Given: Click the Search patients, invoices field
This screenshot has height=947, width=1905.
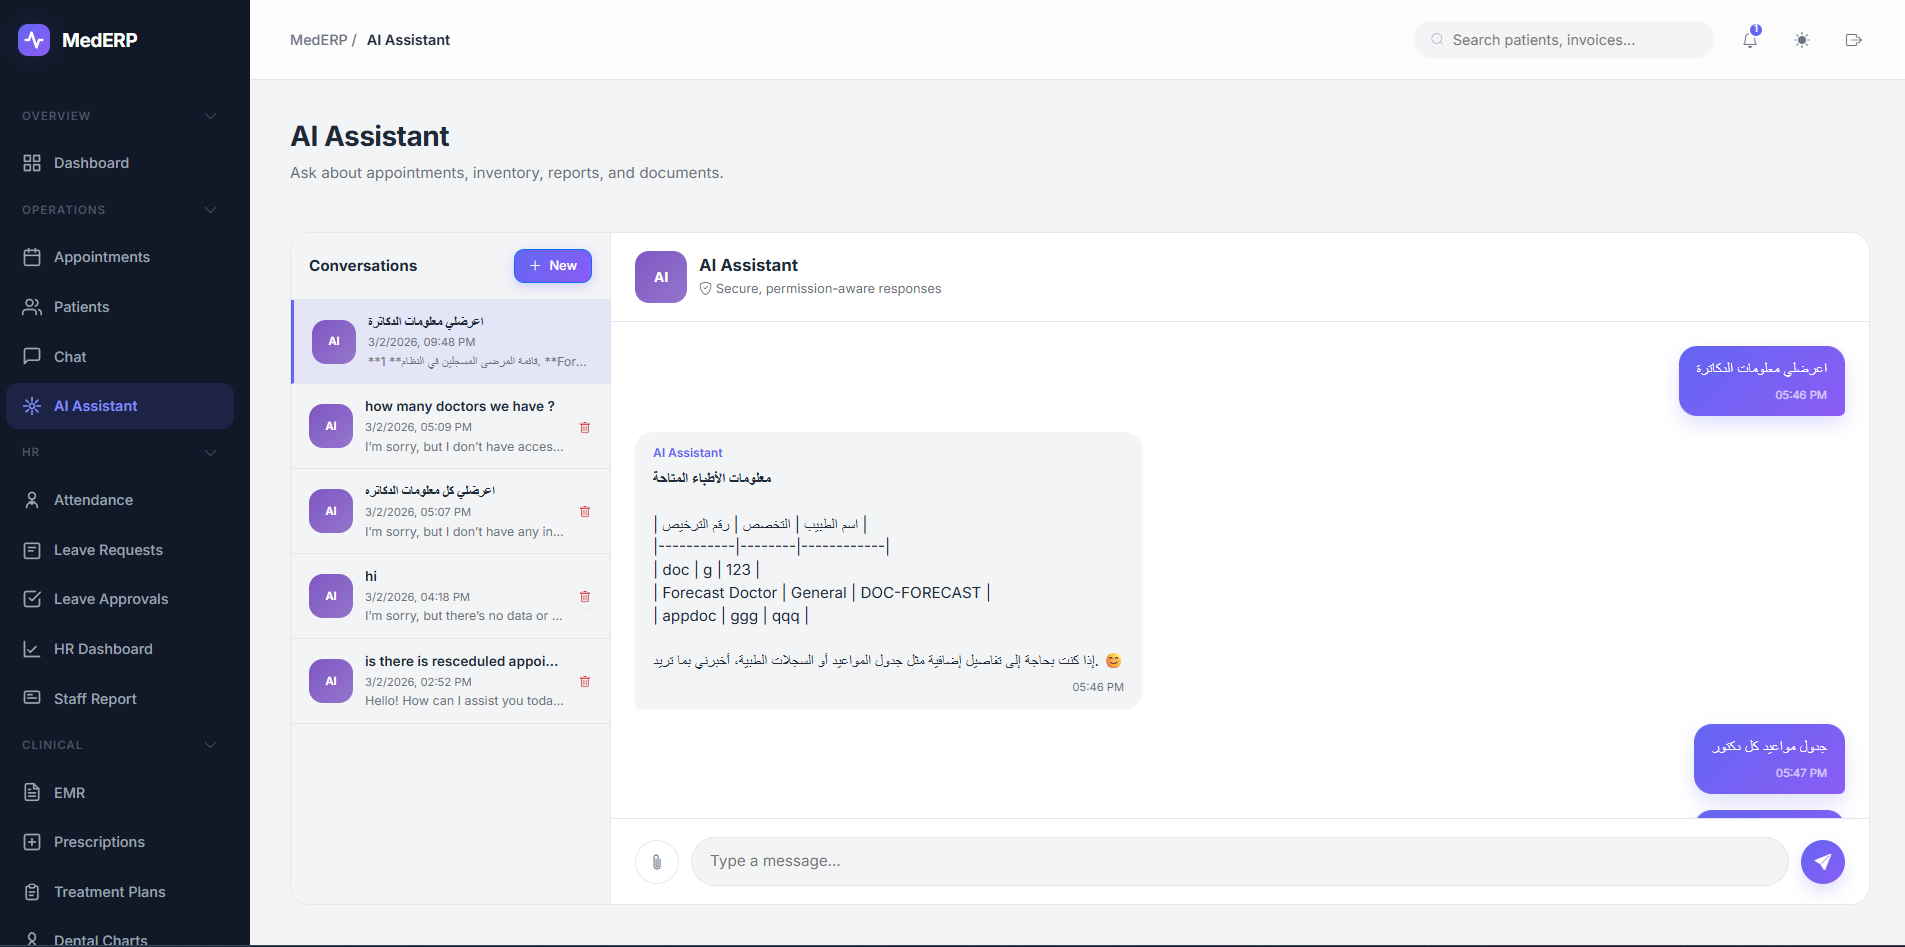Looking at the screenshot, I should [x=1570, y=40].
